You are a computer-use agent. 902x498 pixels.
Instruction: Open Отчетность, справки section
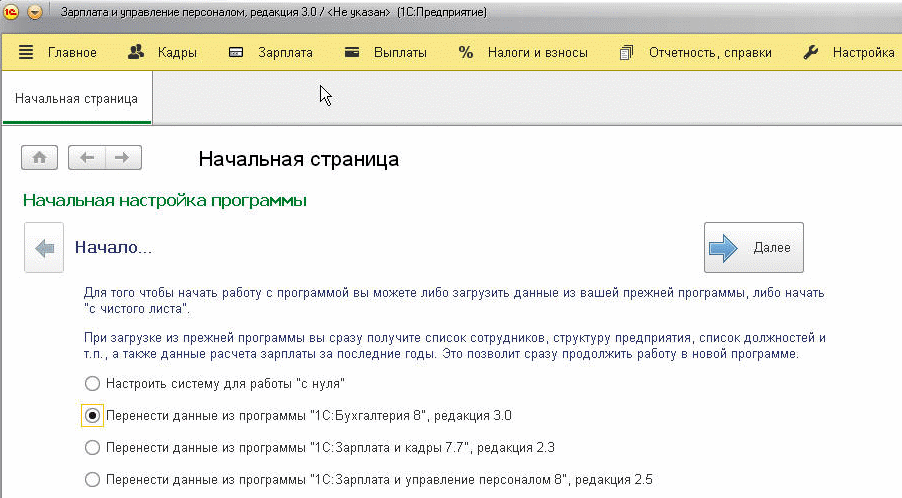click(710, 53)
